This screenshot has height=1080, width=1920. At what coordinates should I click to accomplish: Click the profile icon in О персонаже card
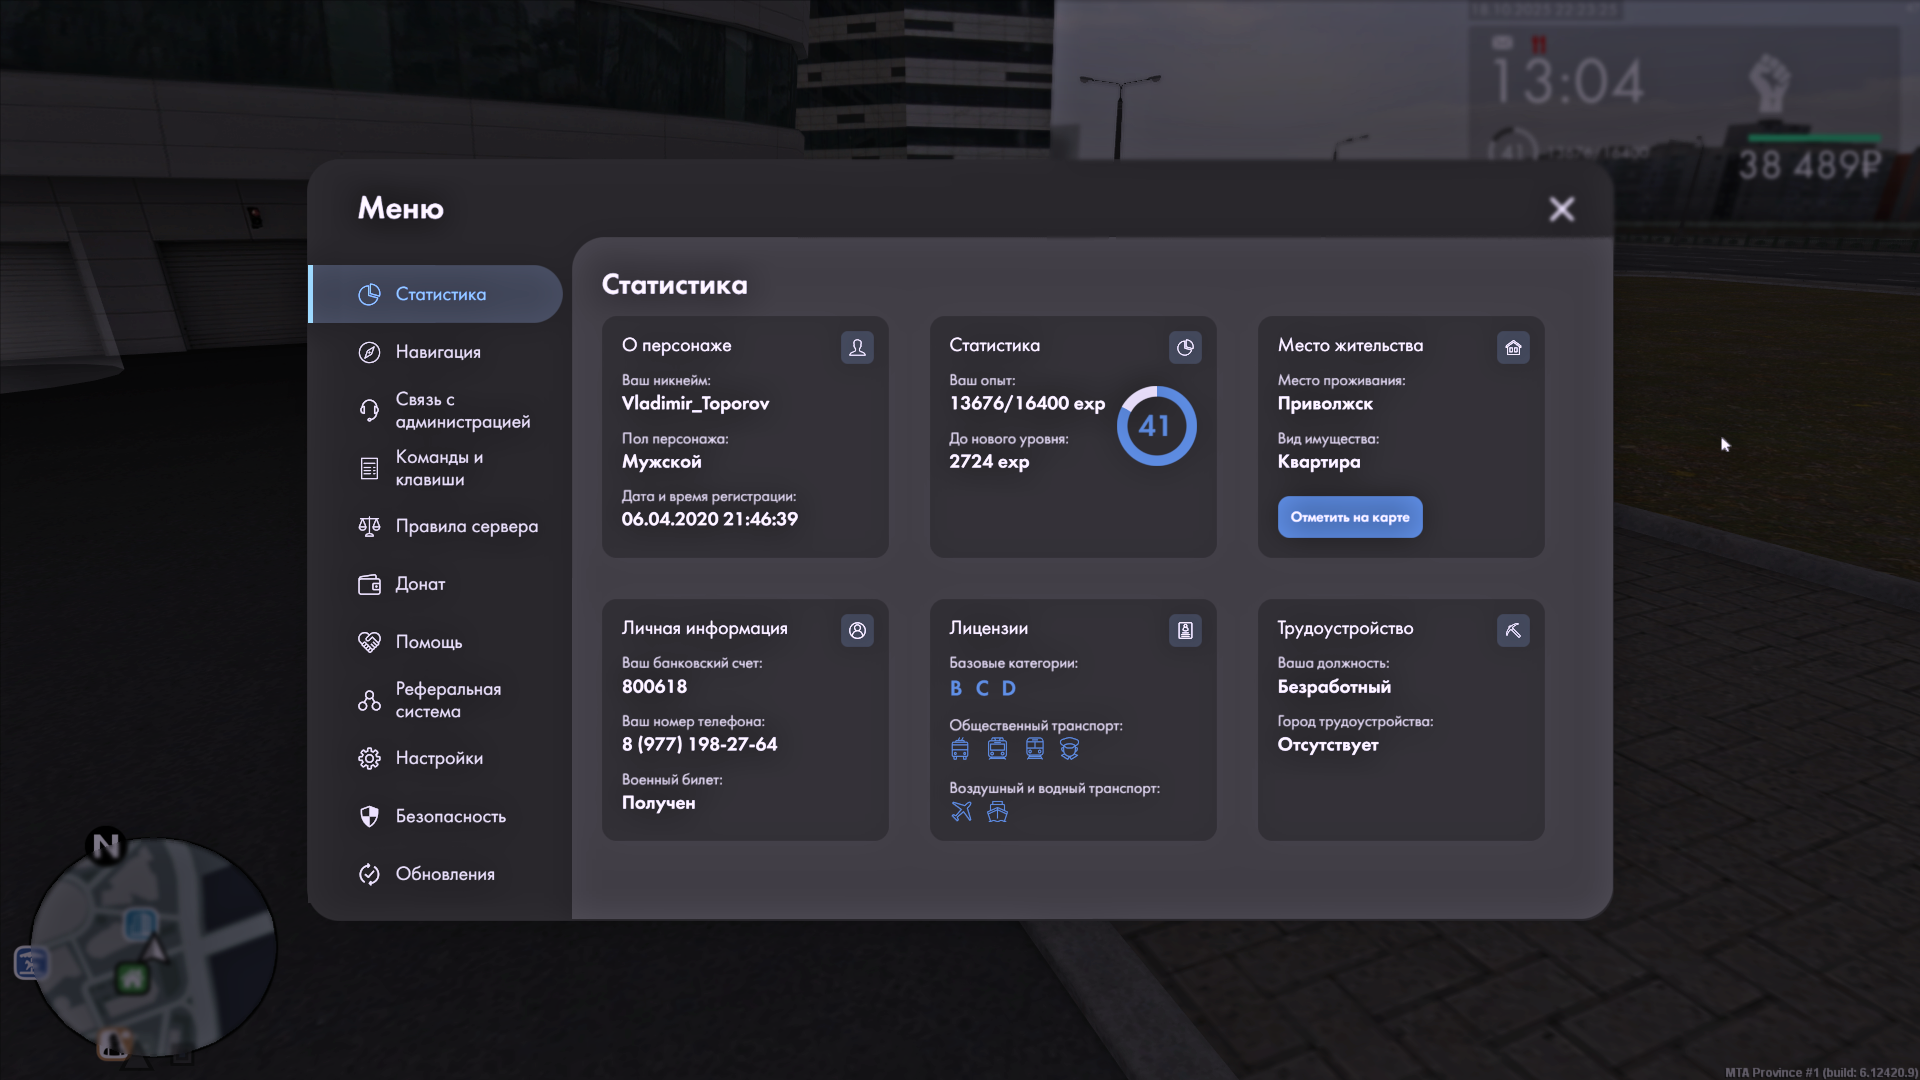[x=857, y=347]
